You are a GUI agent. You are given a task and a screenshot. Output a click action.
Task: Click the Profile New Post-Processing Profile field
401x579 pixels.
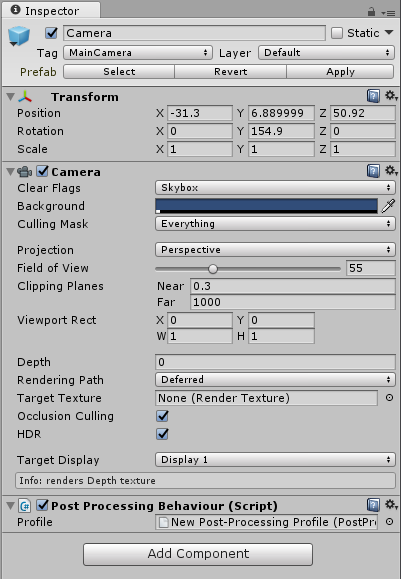click(x=266, y=522)
